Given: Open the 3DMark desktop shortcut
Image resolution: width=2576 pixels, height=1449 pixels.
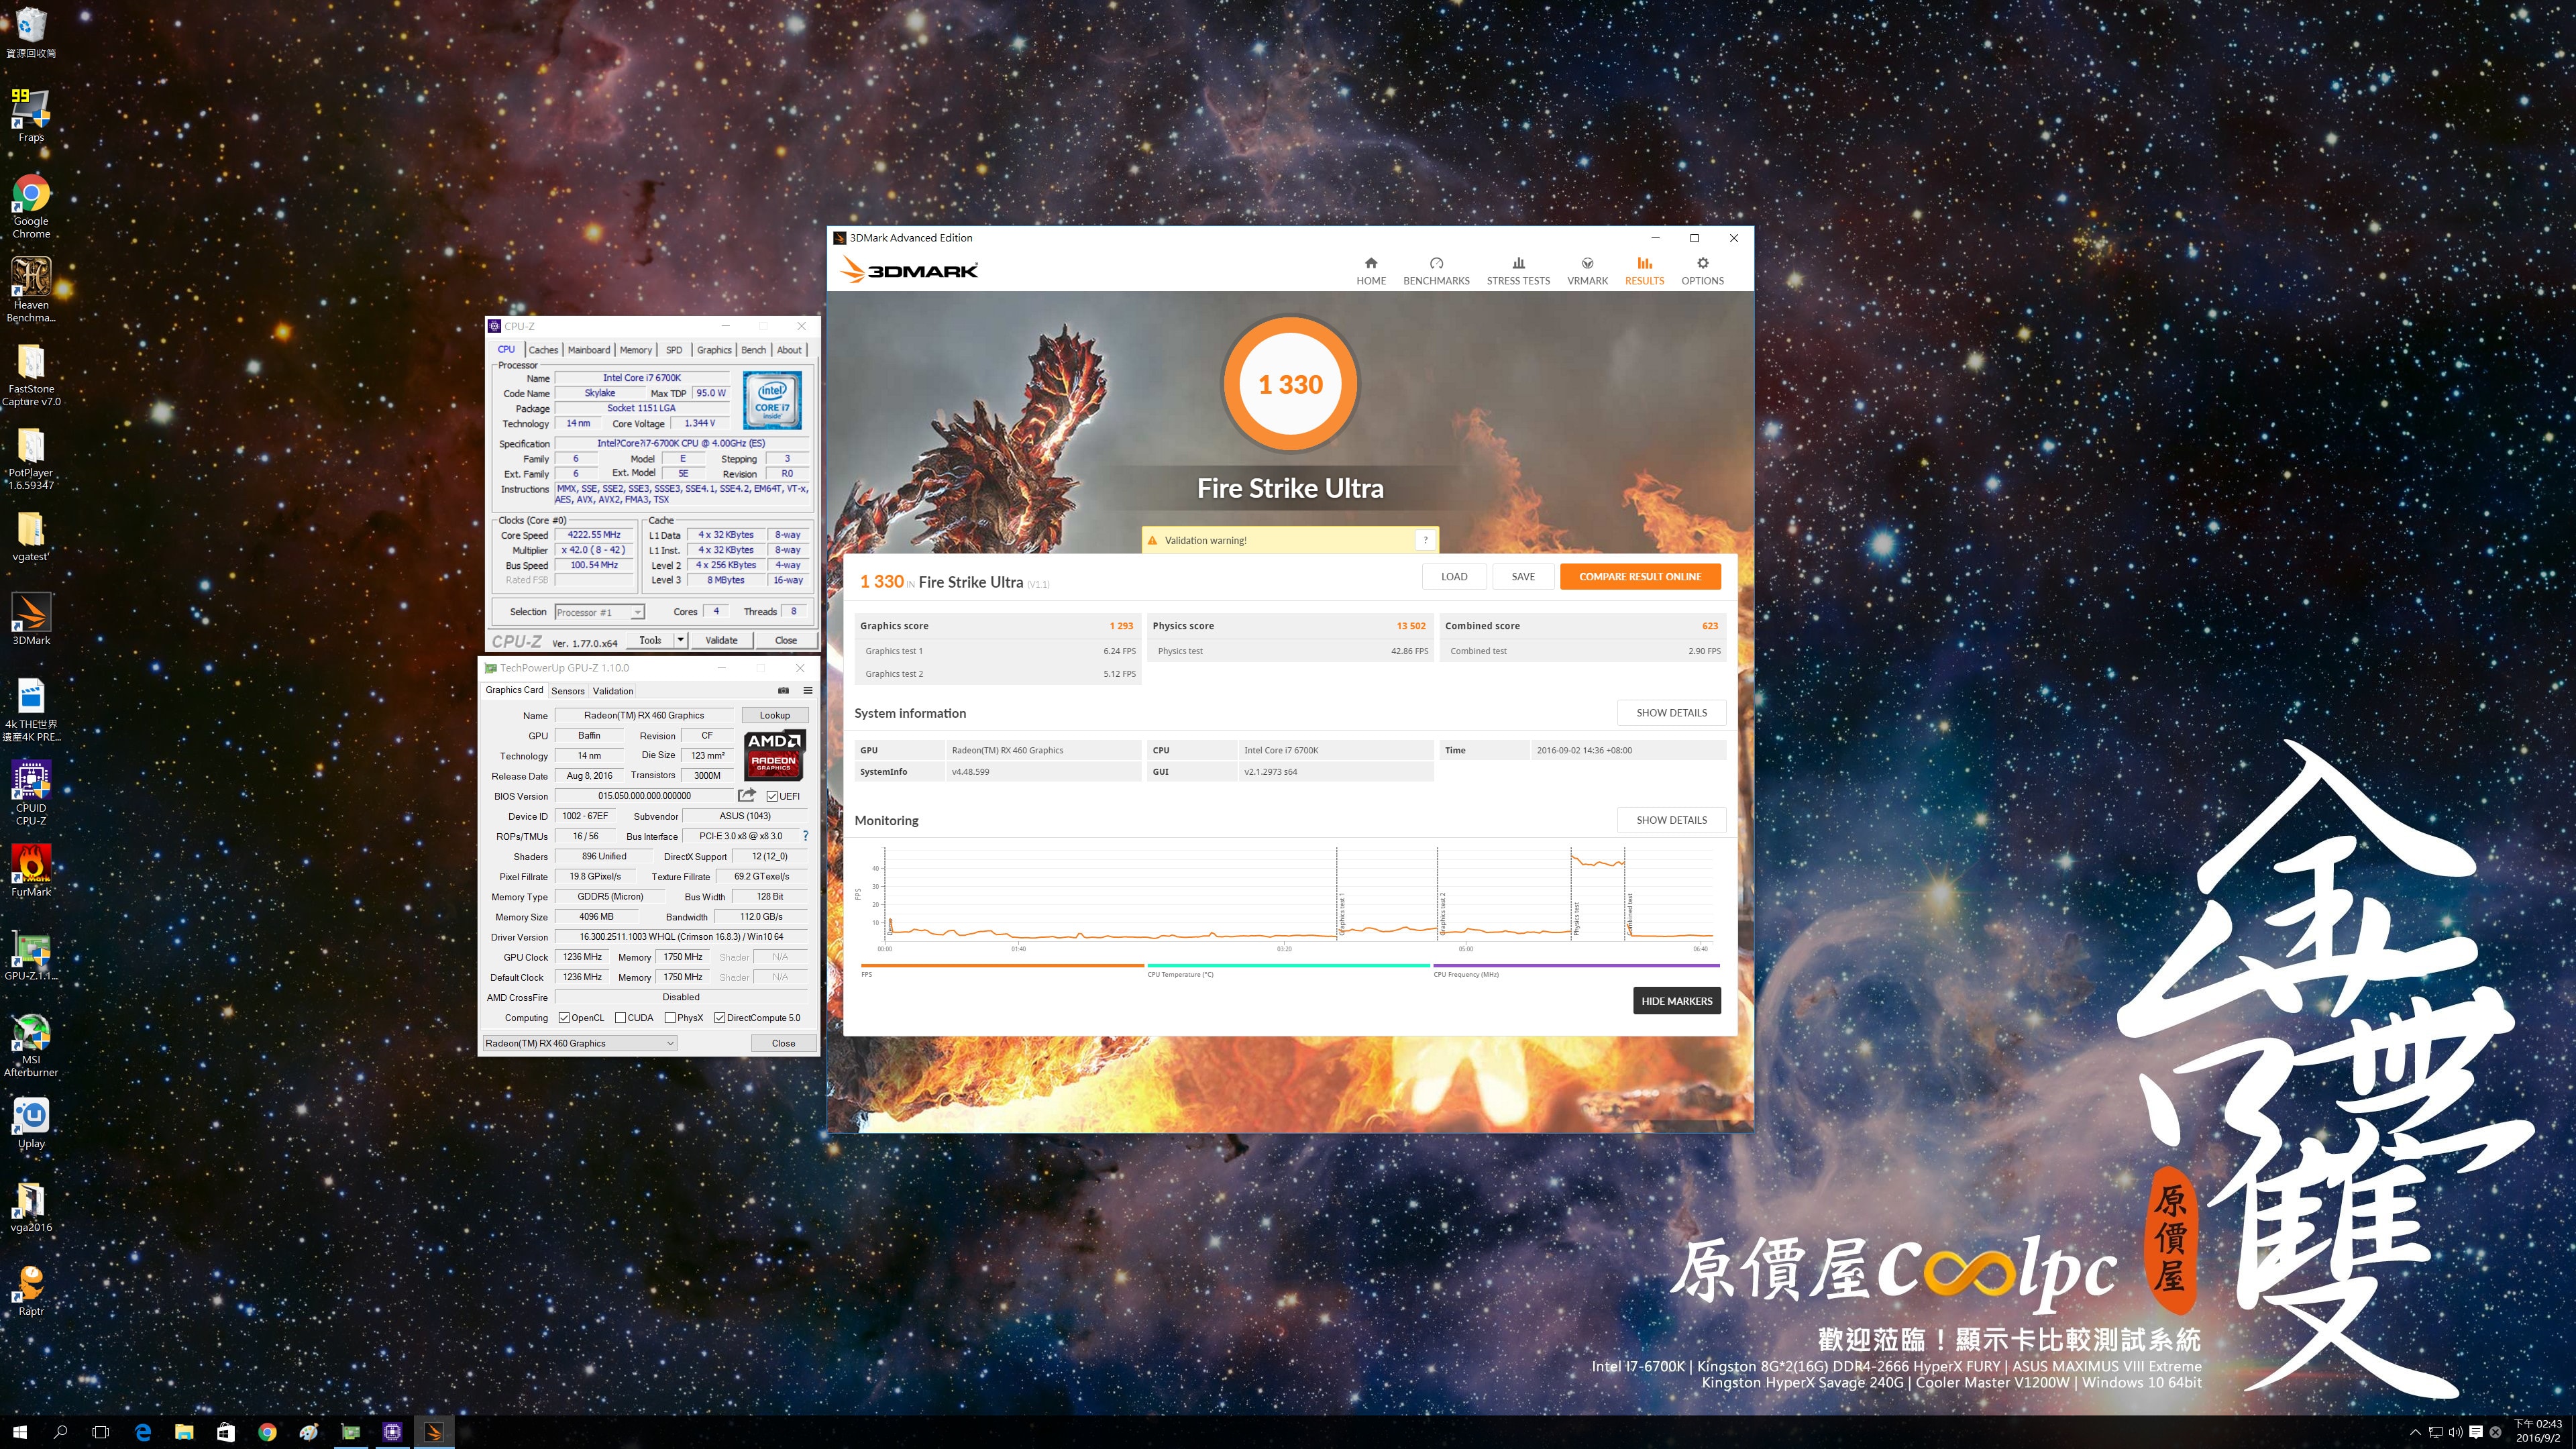Looking at the screenshot, I should 31,619.
